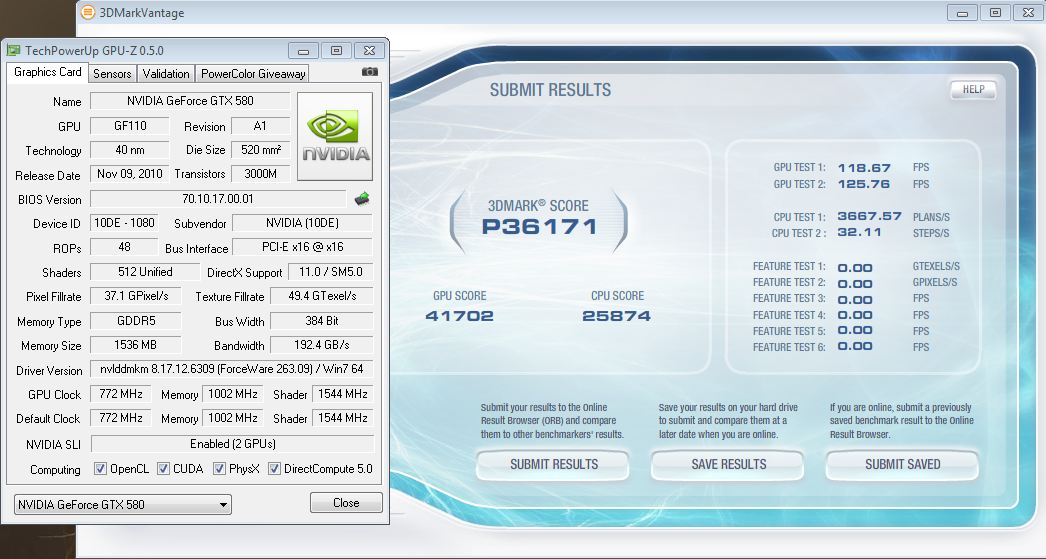1046x559 pixels.
Task: Click the Device ID field 10DE - 1080
Action: coord(124,223)
